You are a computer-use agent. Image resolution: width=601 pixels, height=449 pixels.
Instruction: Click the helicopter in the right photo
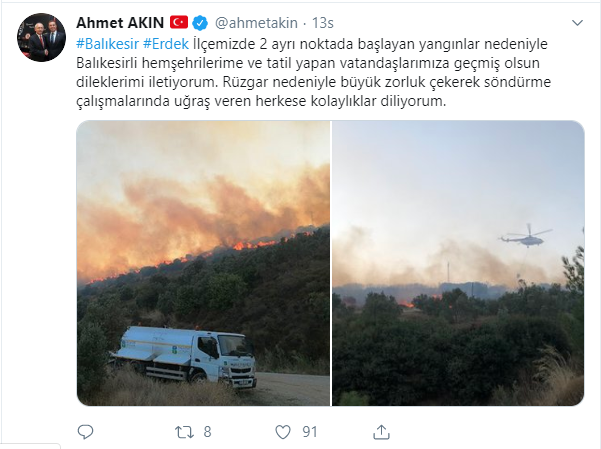pyautogui.click(x=525, y=236)
